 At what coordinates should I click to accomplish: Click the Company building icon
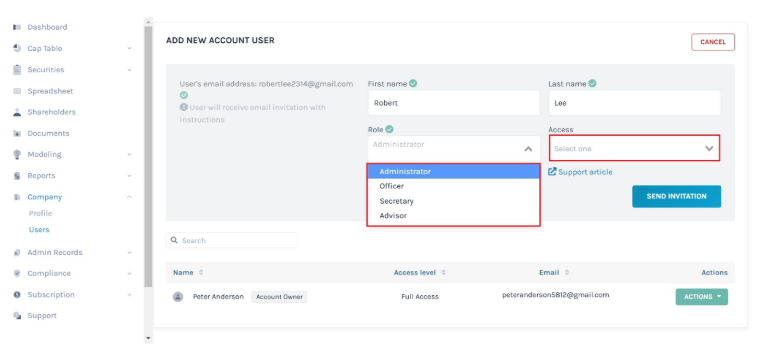[17, 197]
